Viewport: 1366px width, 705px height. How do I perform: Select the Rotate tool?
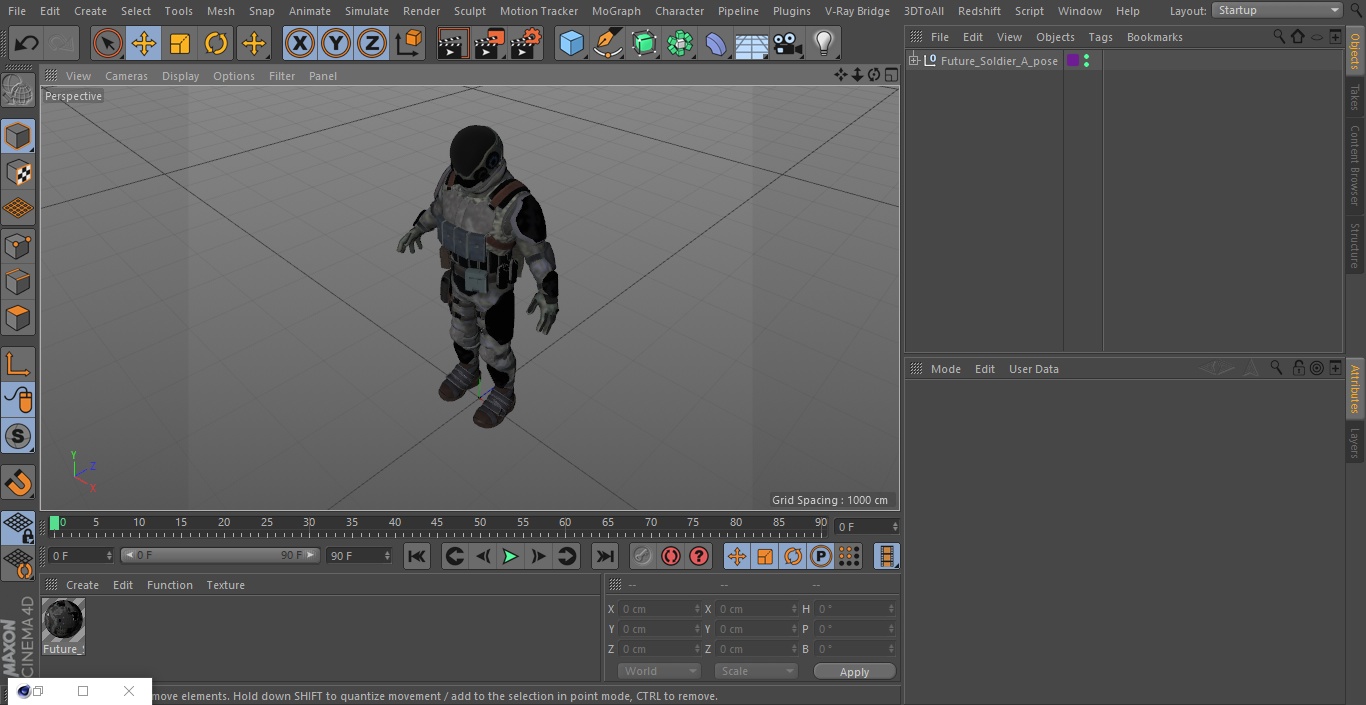click(216, 43)
